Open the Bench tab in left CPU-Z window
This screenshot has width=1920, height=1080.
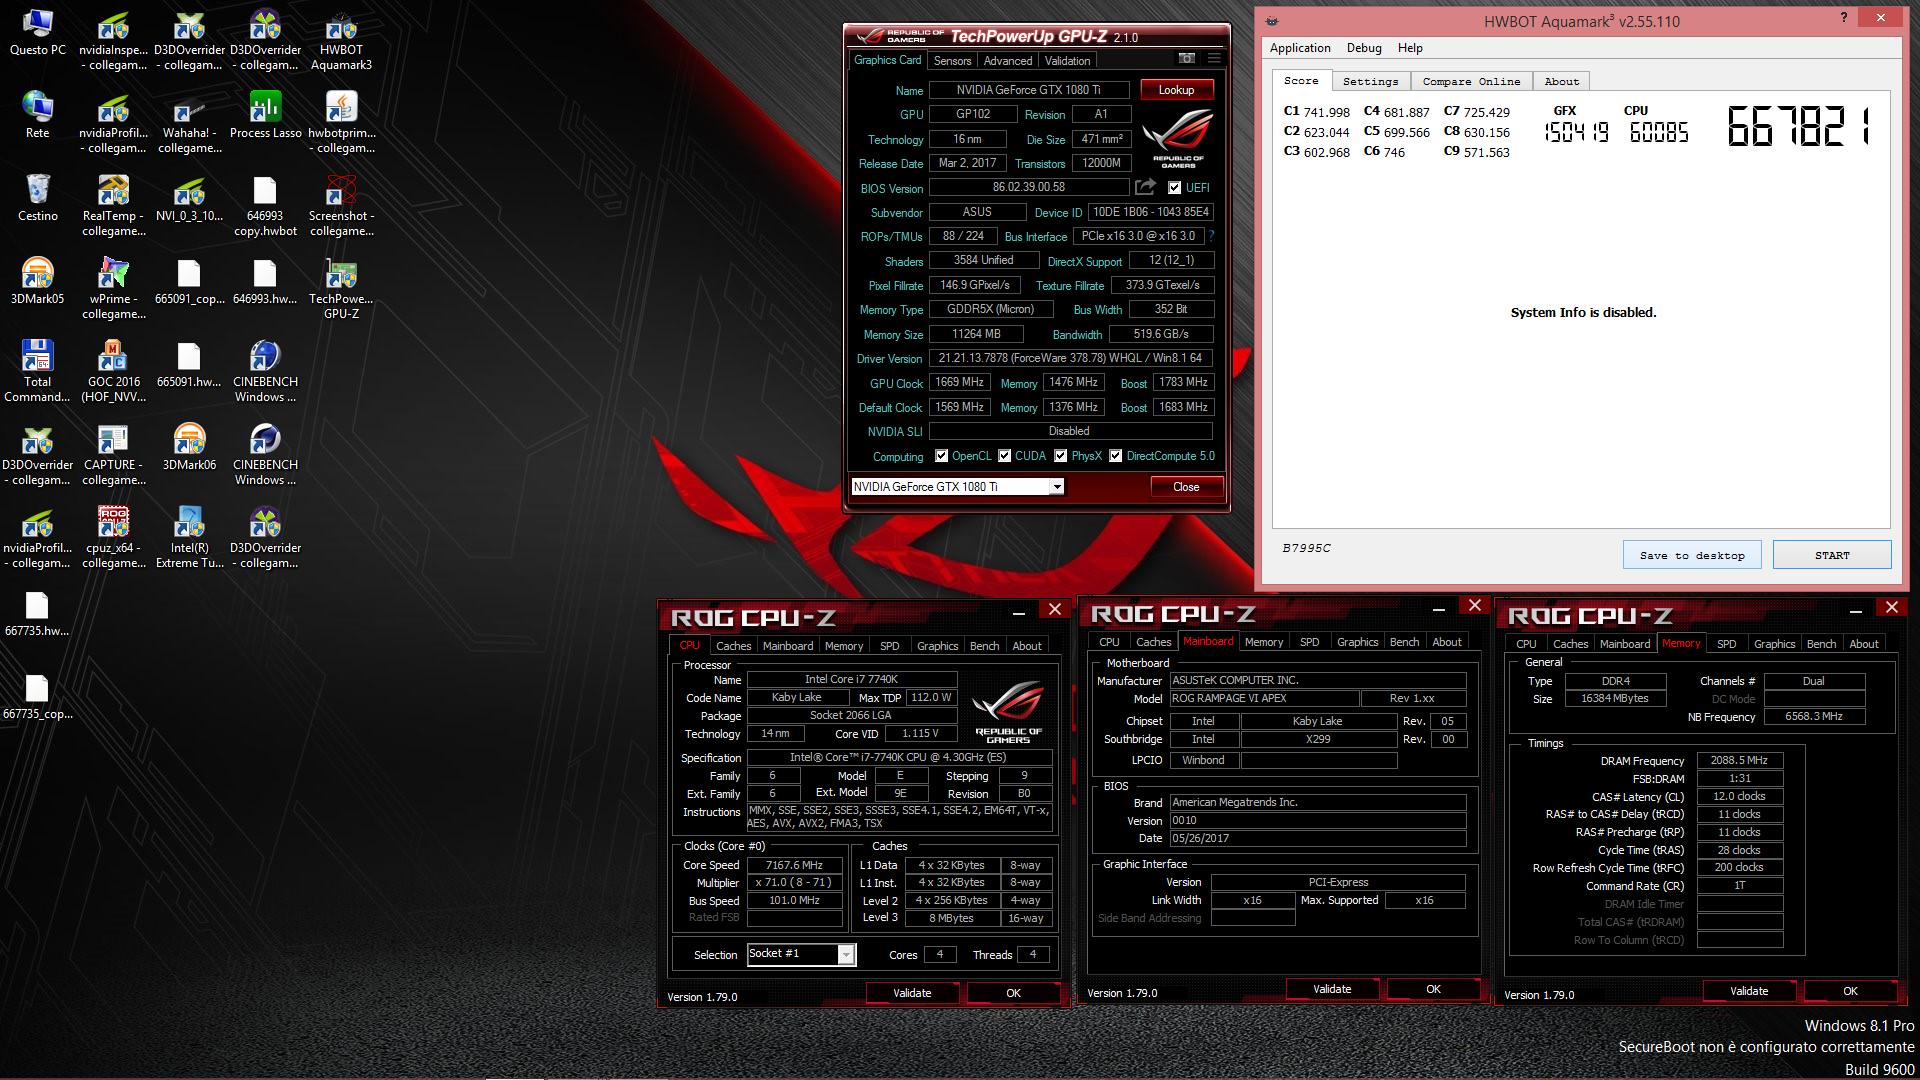[984, 646]
